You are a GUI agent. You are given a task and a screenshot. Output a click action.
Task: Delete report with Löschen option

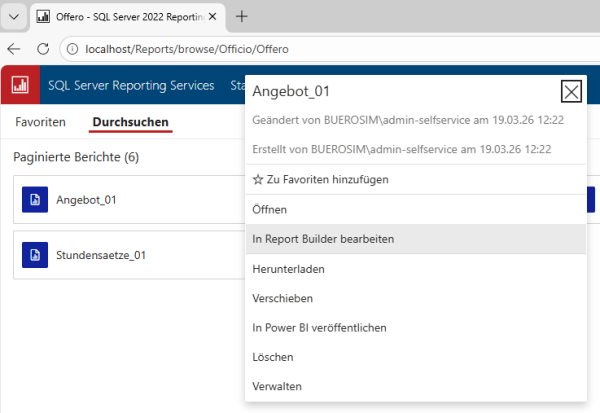coord(272,357)
